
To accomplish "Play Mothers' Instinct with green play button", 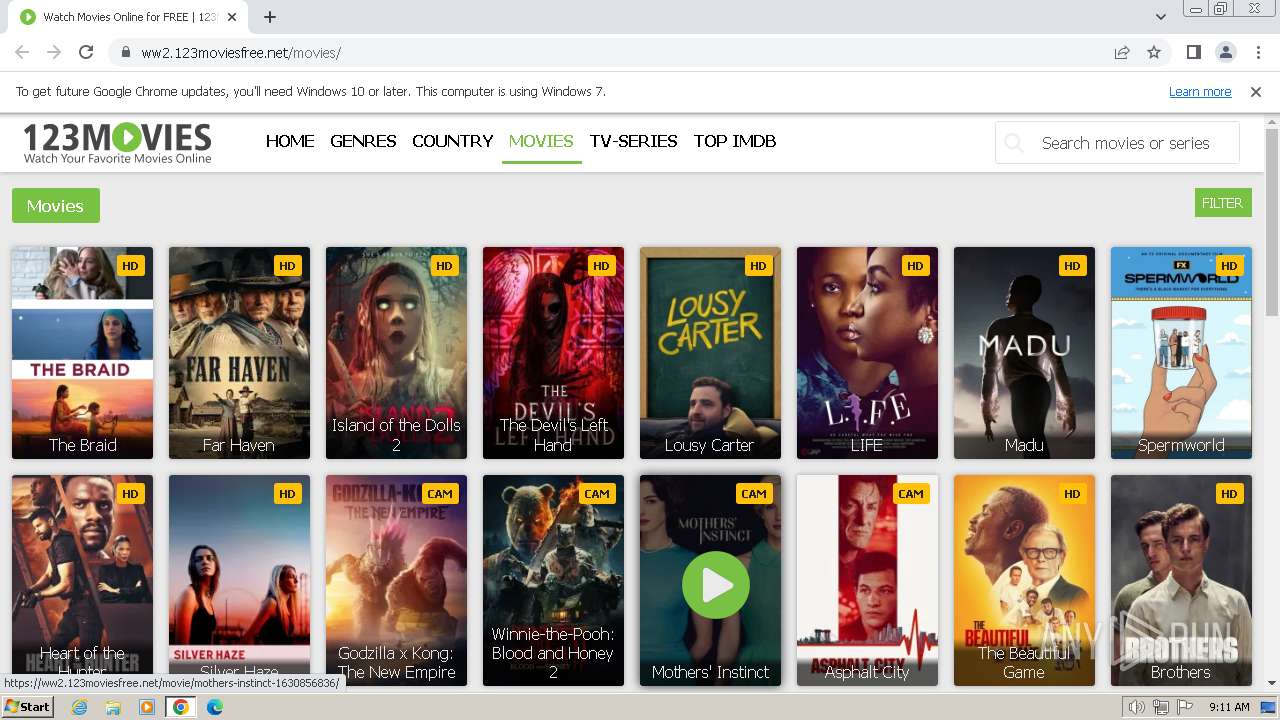I will tap(715, 585).
